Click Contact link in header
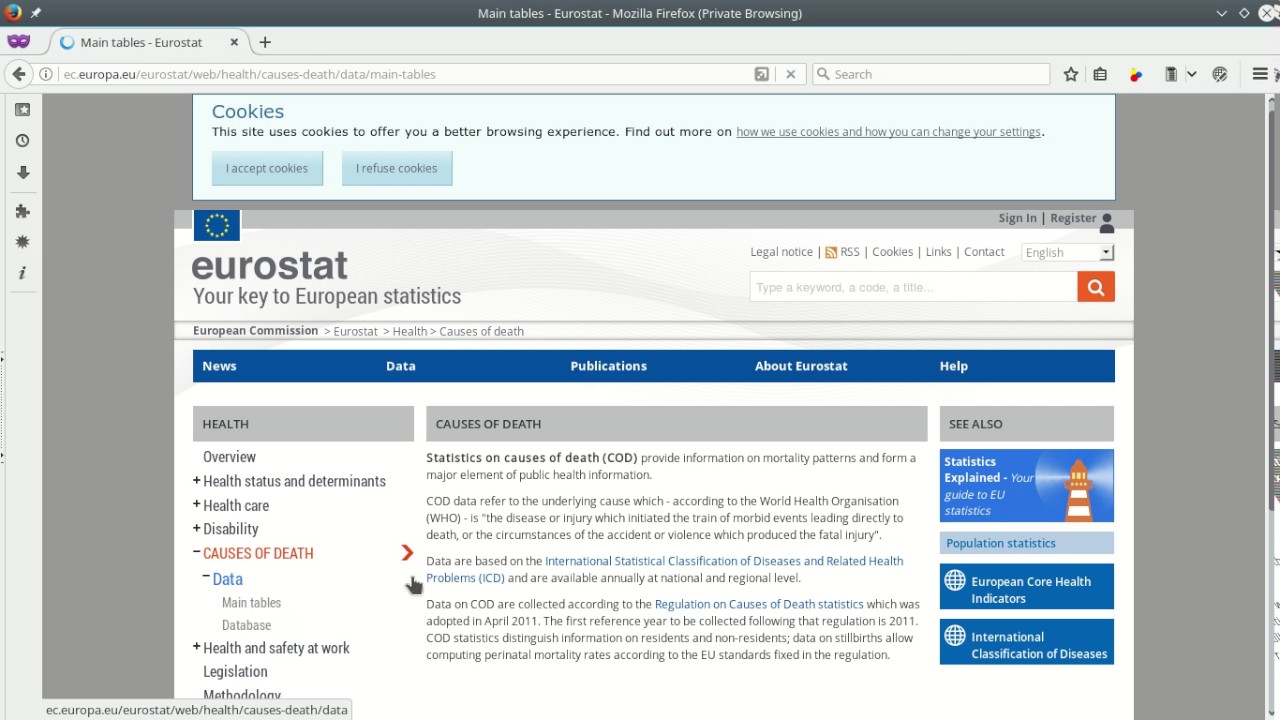This screenshot has height=720, width=1280. click(984, 252)
